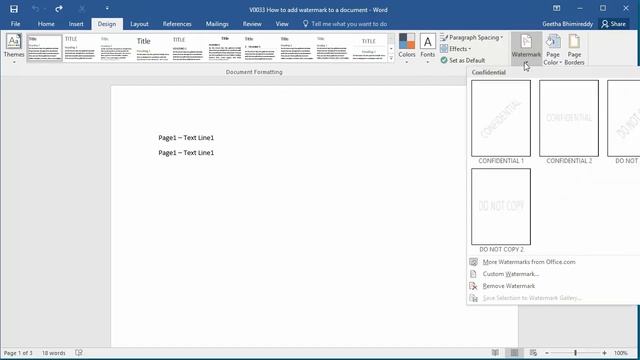Choose Remove Watermark menu item
Viewport: 640px width, 360px height.
(509, 286)
